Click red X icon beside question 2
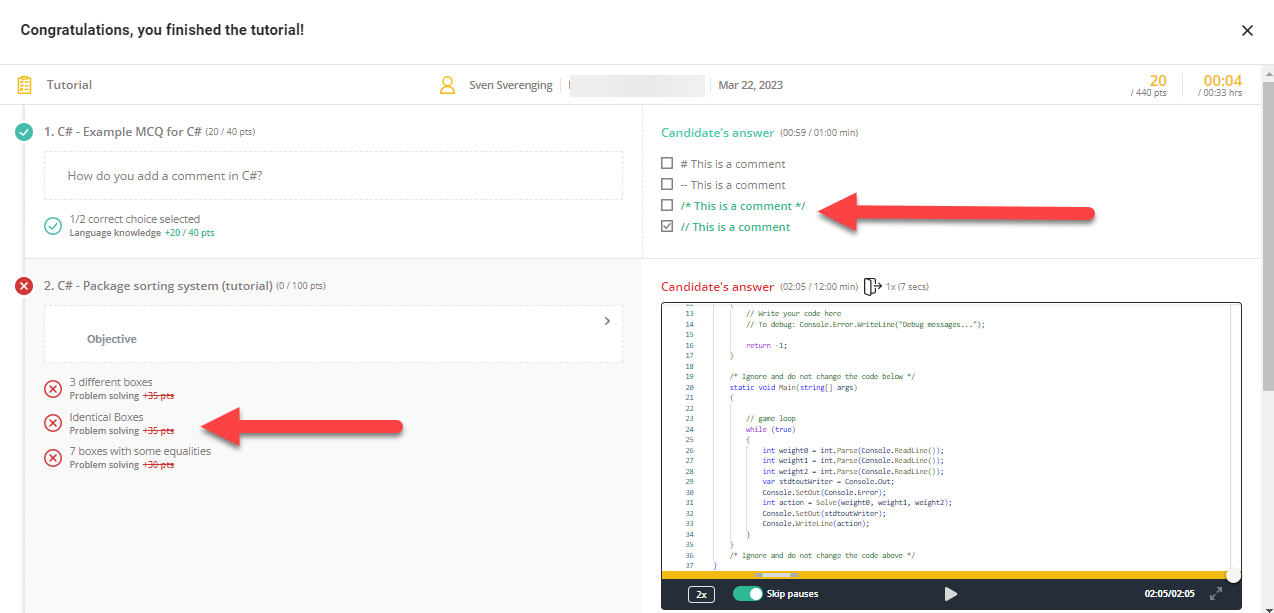The height and width of the screenshot is (613, 1274). [24, 287]
